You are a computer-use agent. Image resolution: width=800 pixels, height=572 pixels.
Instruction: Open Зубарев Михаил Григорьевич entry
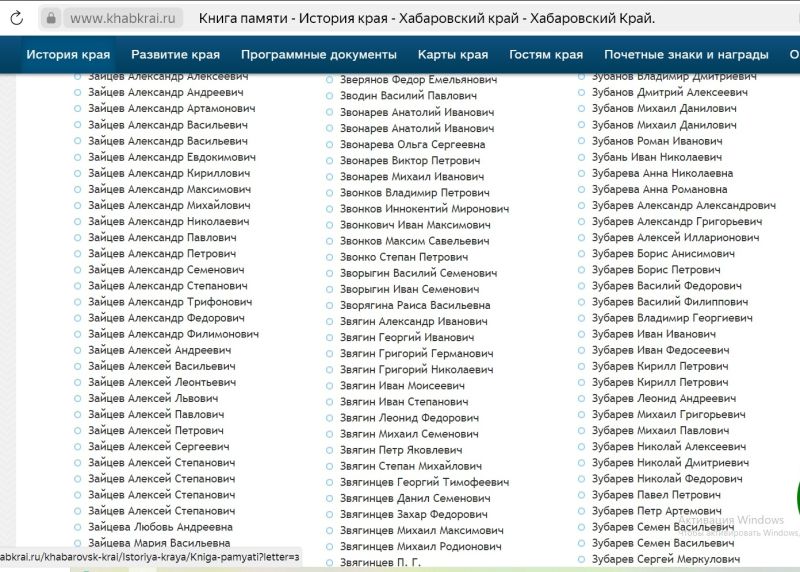(x=668, y=415)
